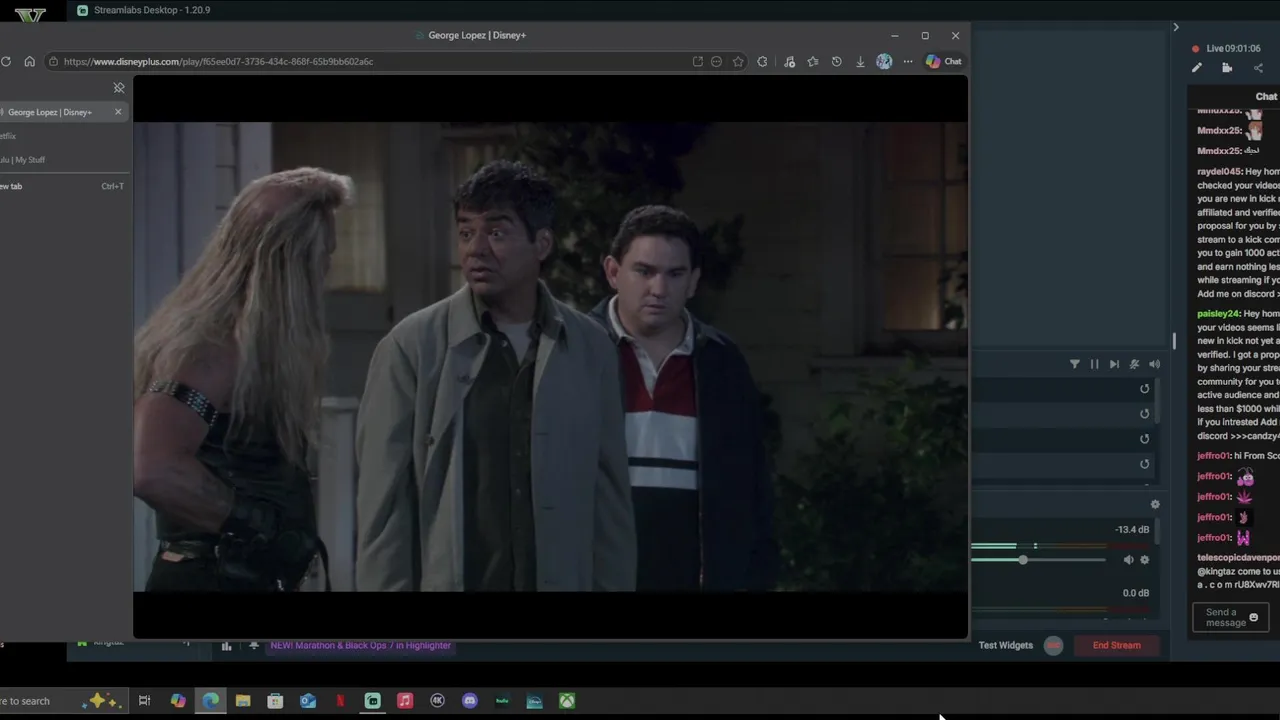Open media control music note icon
Viewport: 1280px width, 720px height.
click(x=789, y=61)
